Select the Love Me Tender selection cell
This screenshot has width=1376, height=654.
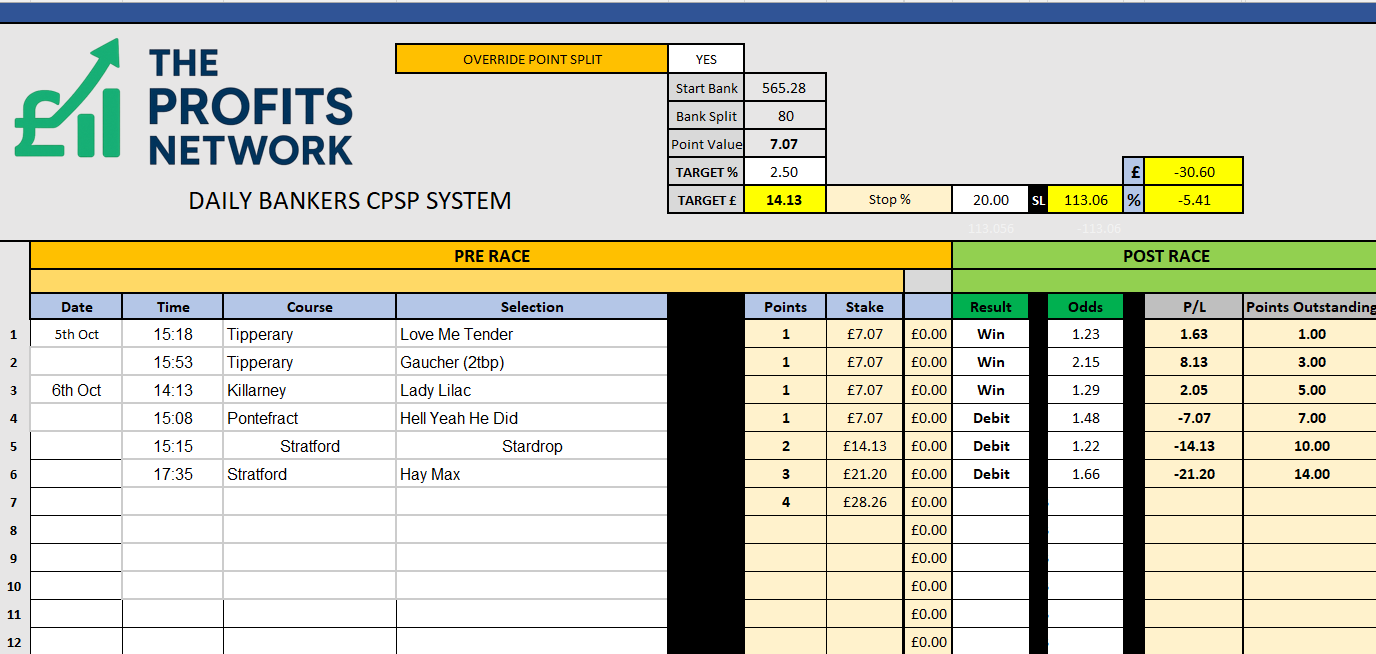pos(531,334)
